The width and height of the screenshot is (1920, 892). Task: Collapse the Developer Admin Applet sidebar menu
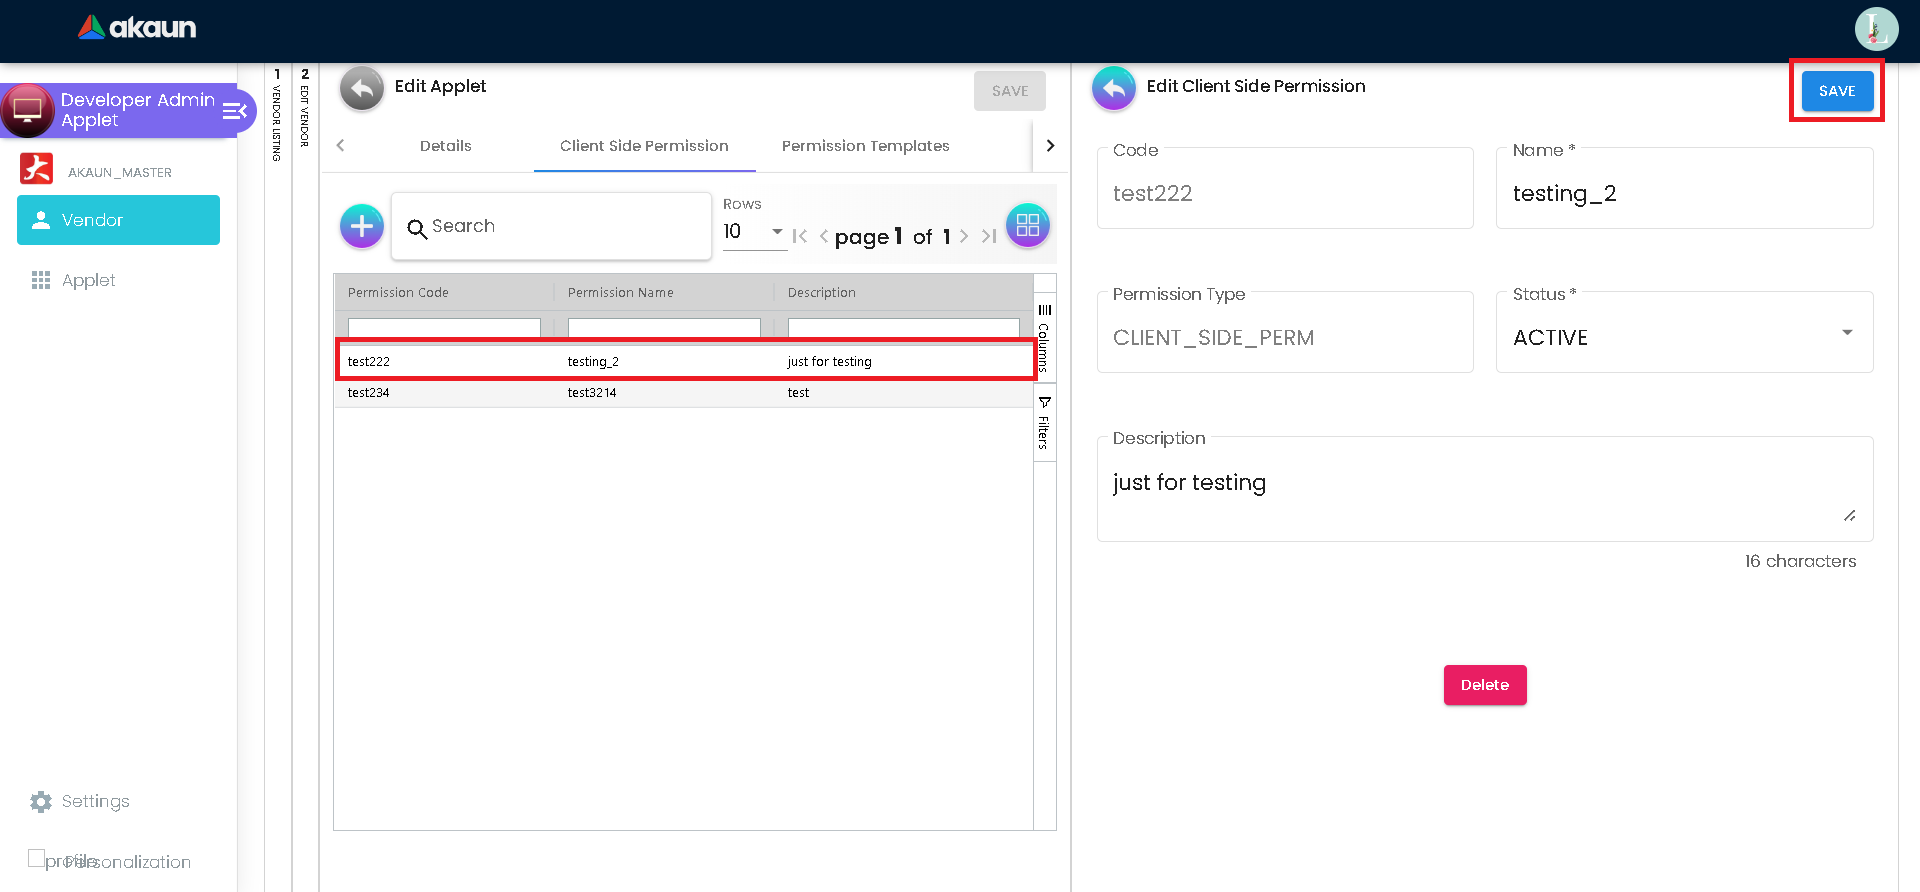(235, 111)
